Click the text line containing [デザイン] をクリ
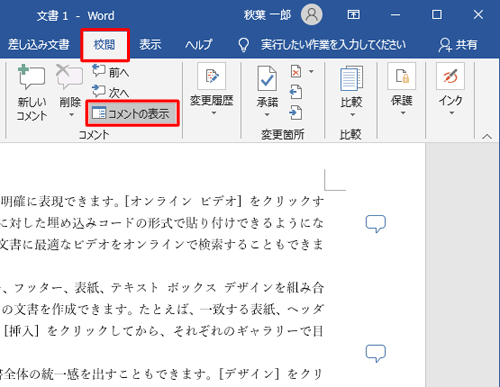Viewport: 500px width, 387px height. click(162, 375)
